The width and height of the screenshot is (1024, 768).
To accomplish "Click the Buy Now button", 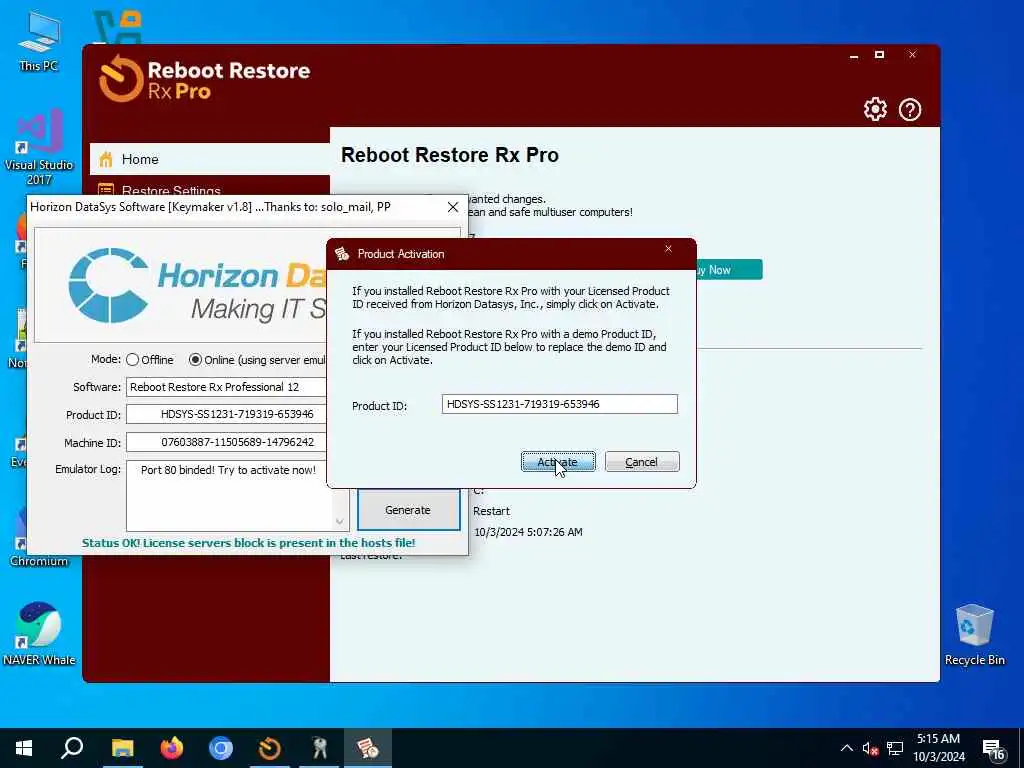I will pos(729,270).
